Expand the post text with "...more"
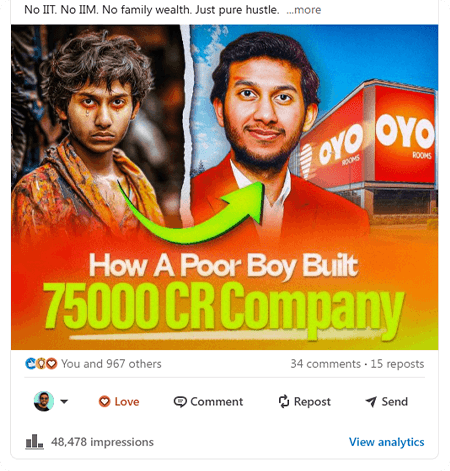450x471 pixels. coord(304,10)
